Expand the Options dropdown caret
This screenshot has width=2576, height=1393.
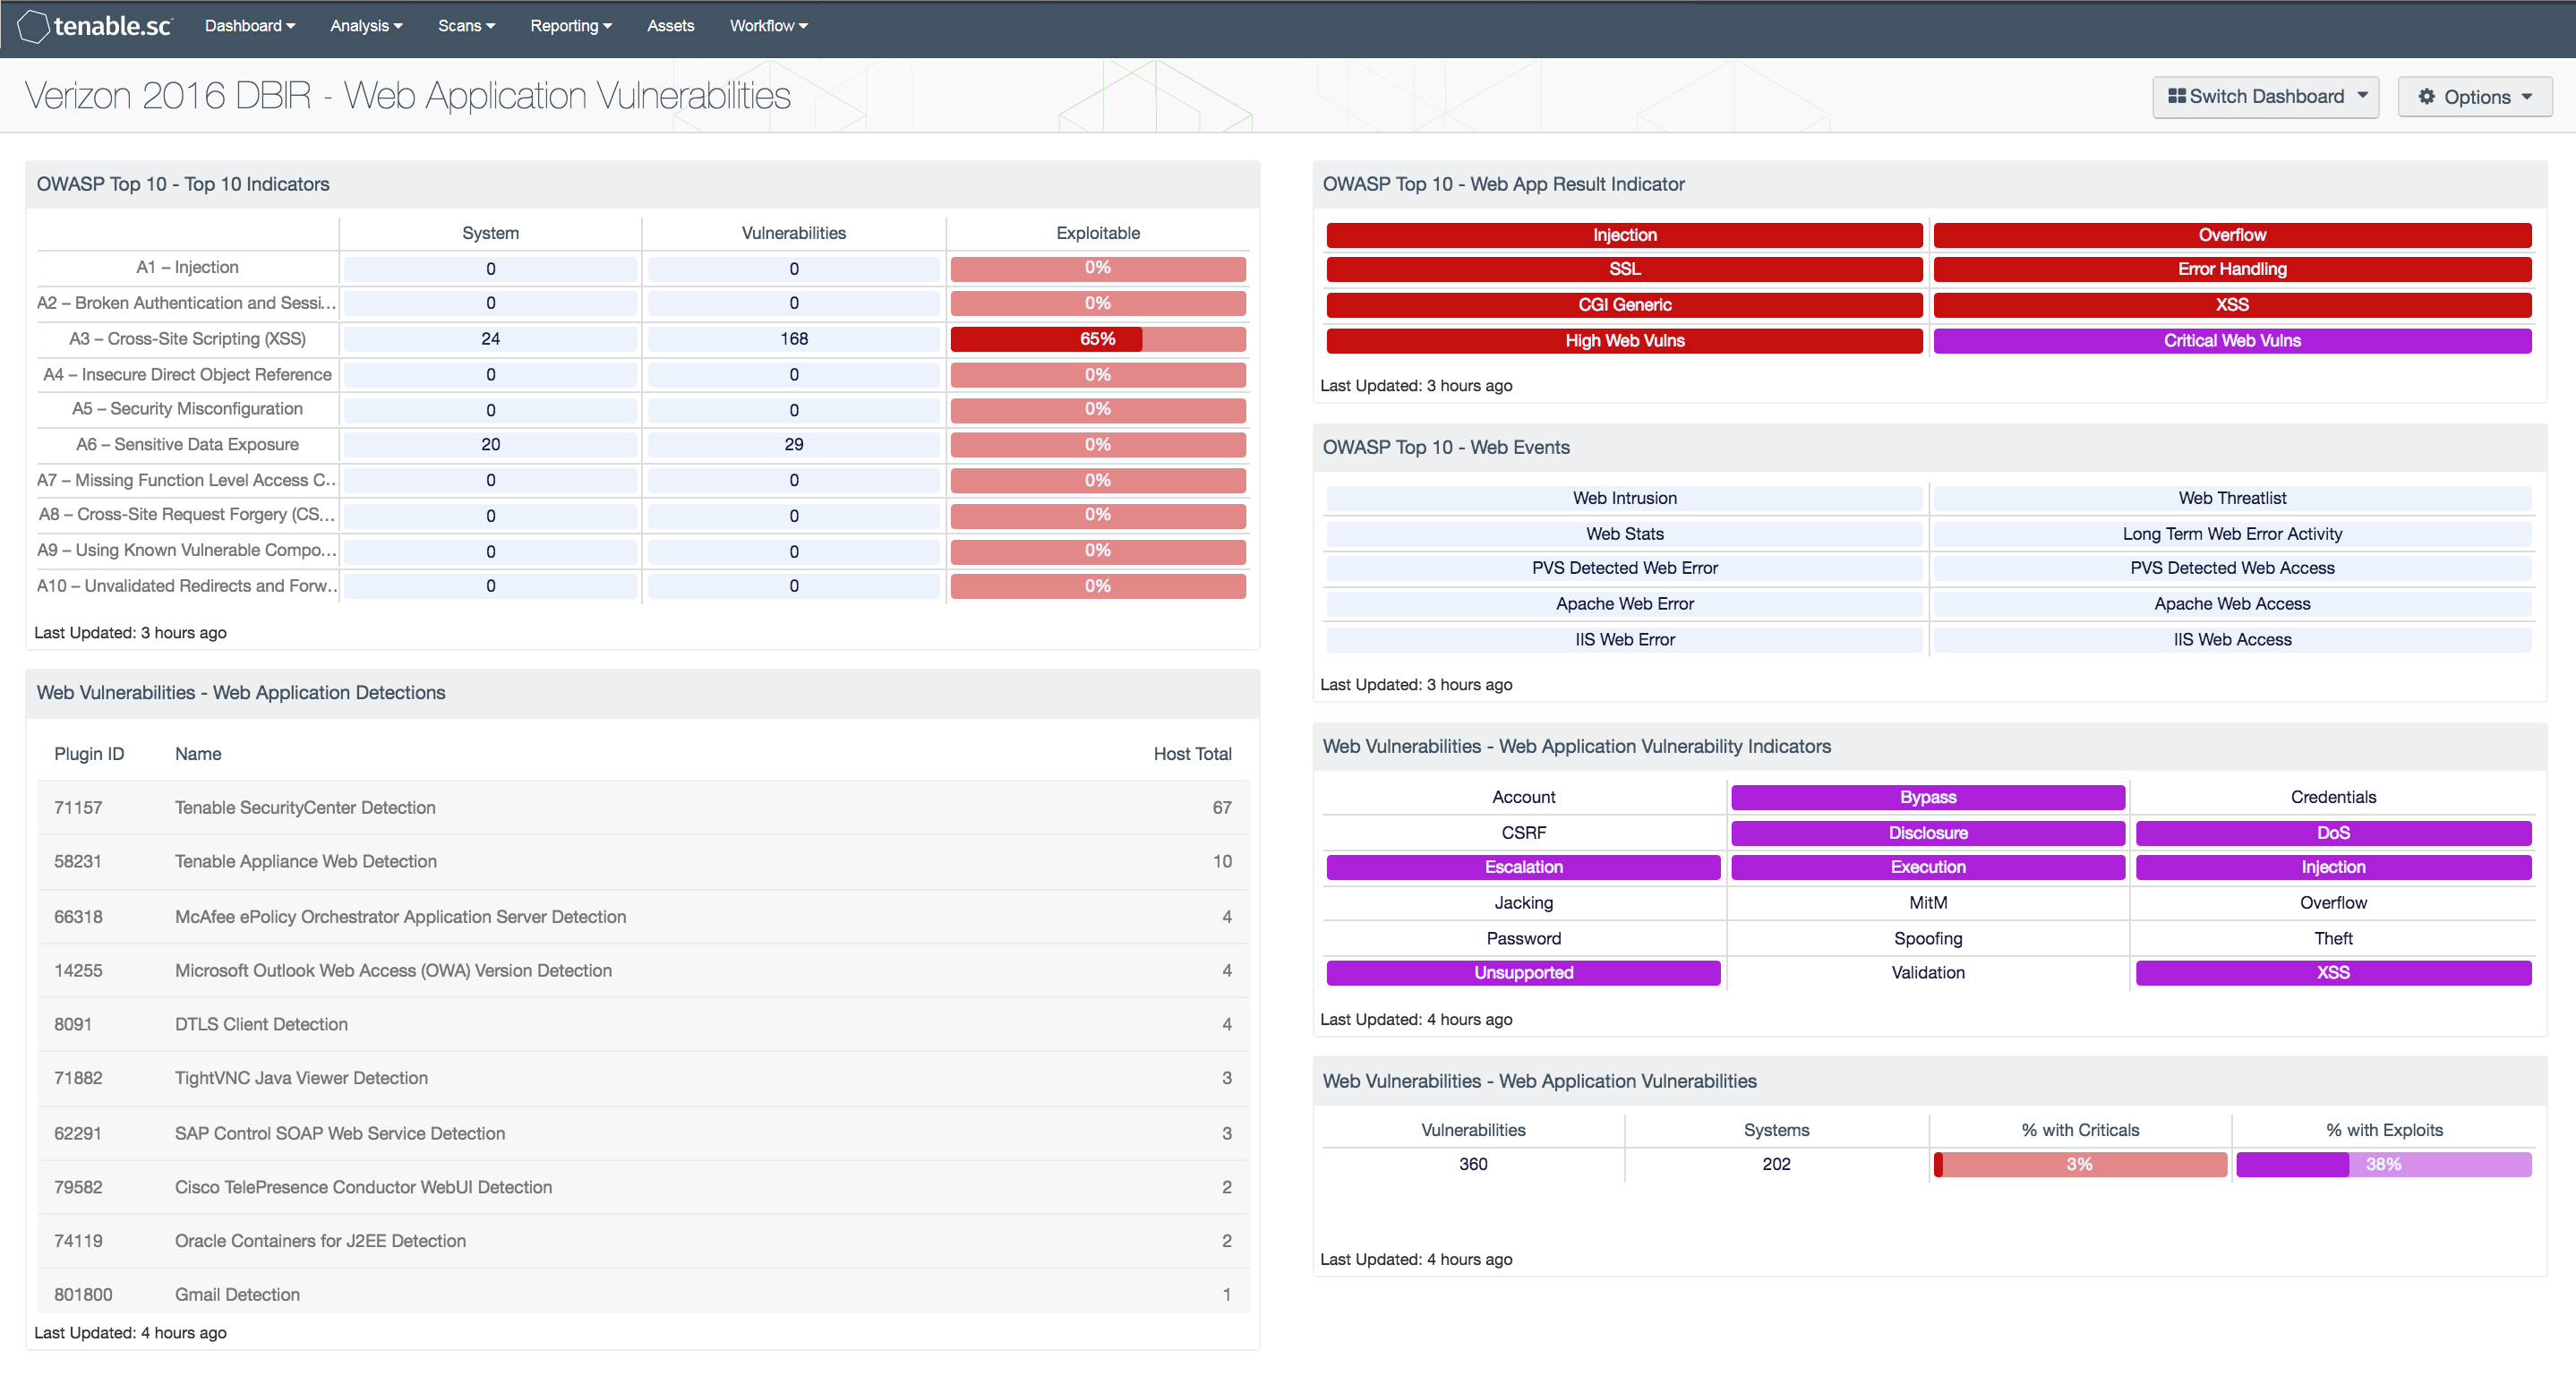2527,97
